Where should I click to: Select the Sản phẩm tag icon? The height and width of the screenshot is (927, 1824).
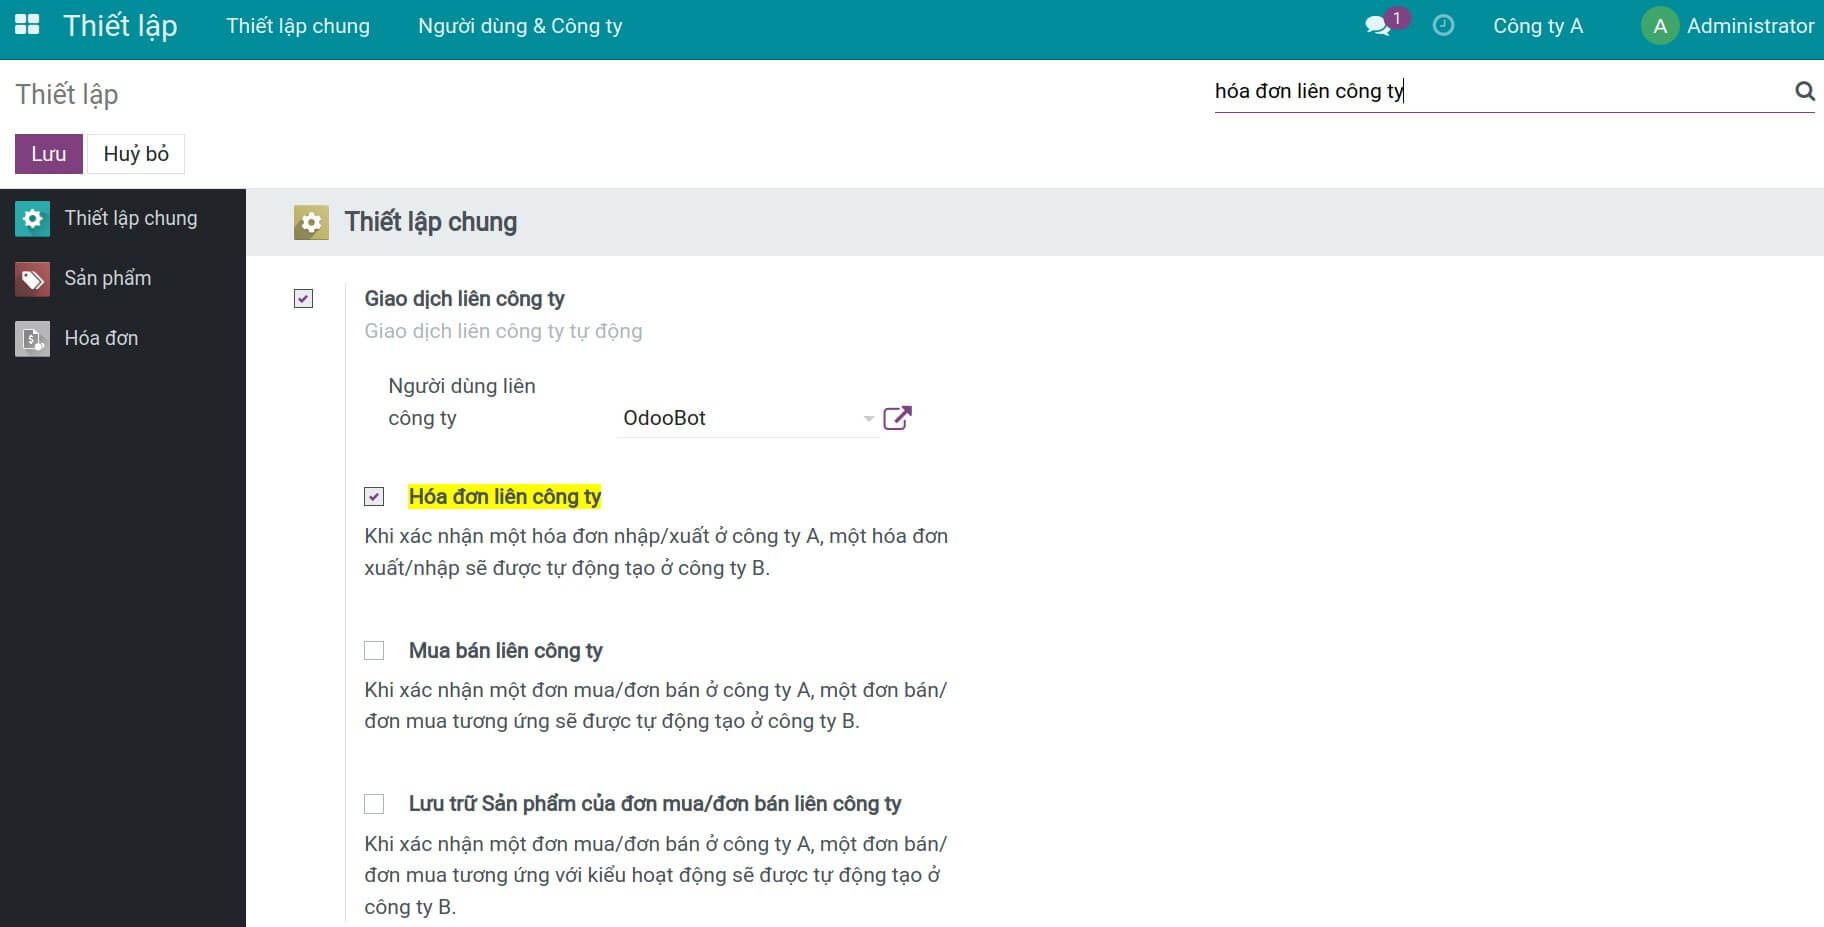[32, 279]
